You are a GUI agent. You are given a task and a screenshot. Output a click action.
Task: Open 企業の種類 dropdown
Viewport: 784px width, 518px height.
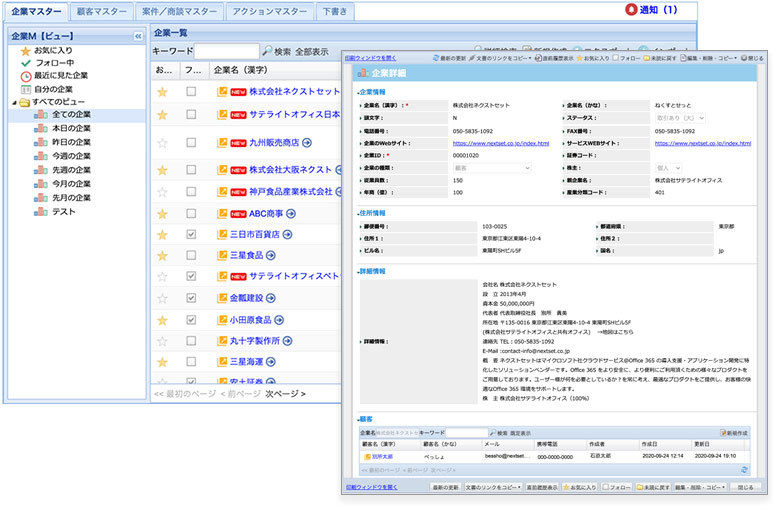click(x=492, y=168)
